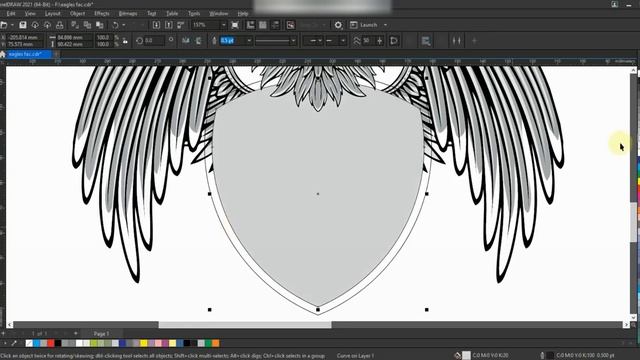Click the Save icon in the toolbar
This screenshot has width=640, height=360.
click(x=23, y=25)
